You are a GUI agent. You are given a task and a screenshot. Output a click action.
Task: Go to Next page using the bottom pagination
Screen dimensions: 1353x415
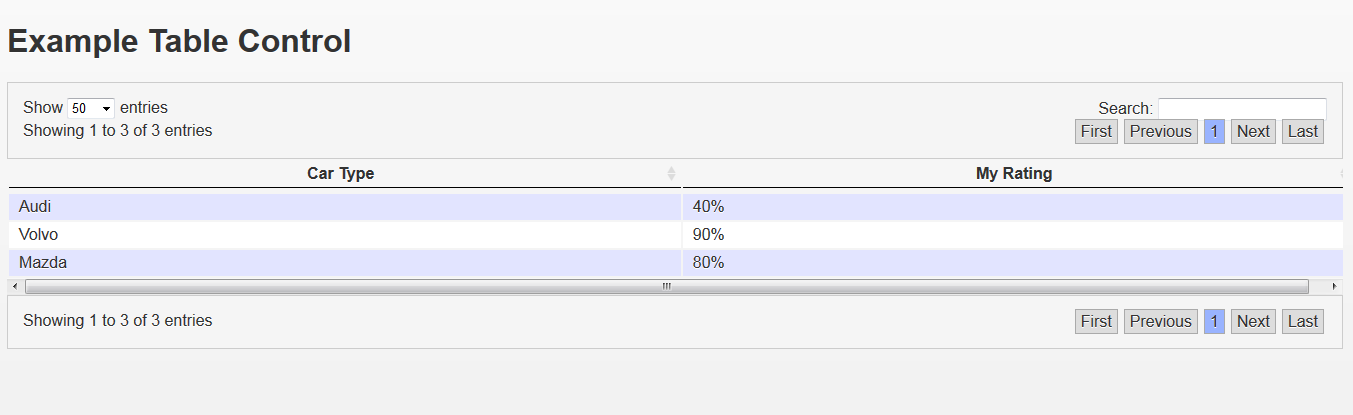pyautogui.click(x=1253, y=321)
